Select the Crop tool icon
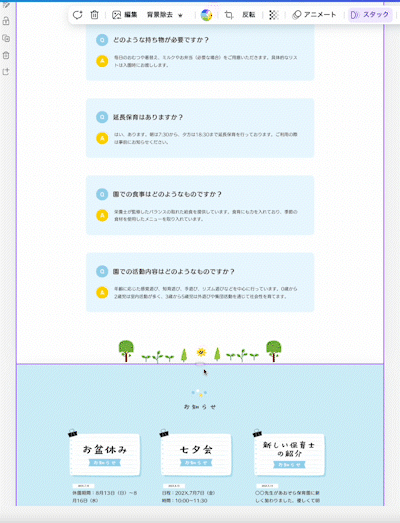Screen dimensions: 400x523 point(229,15)
